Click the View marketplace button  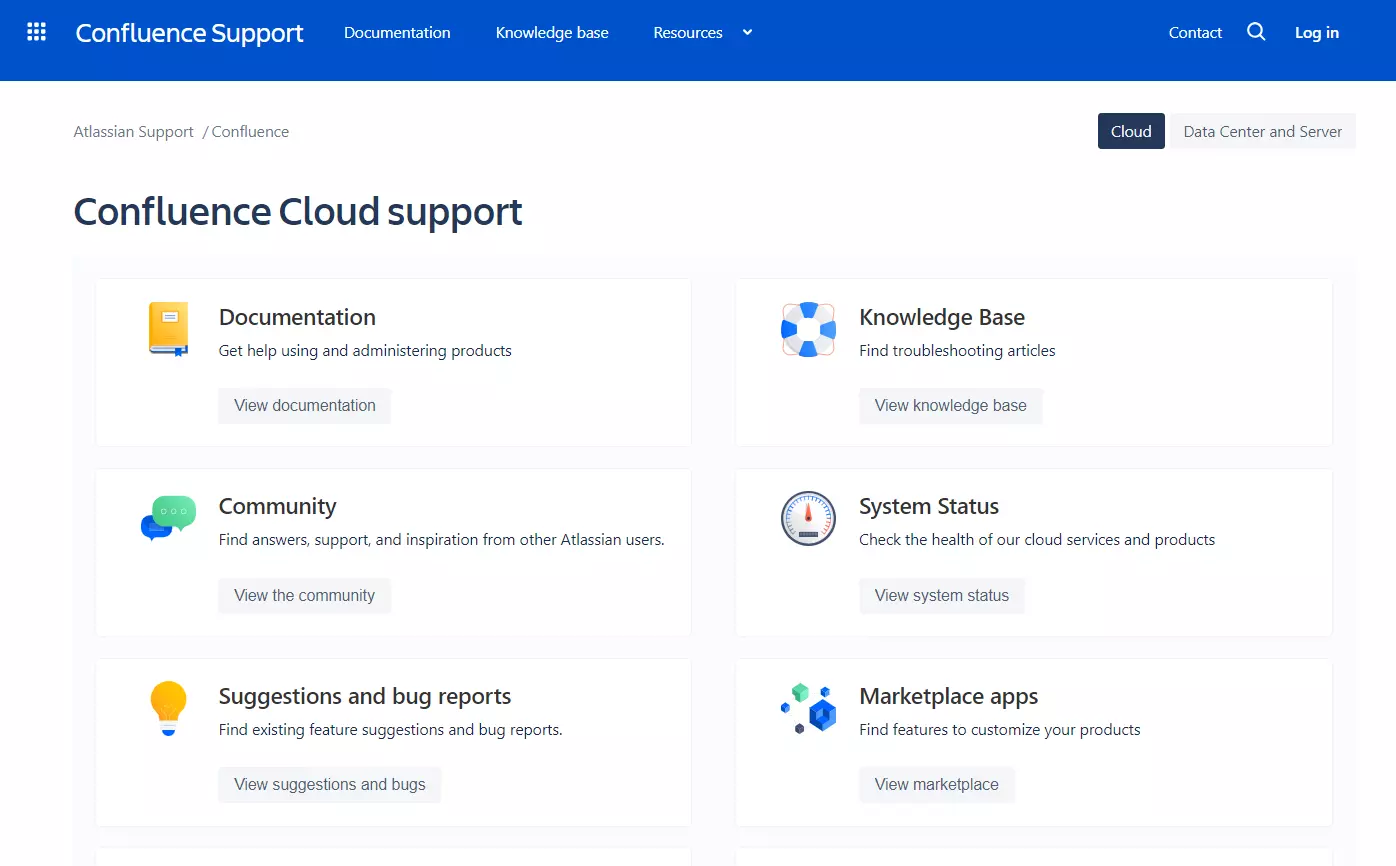coord(936,784)
